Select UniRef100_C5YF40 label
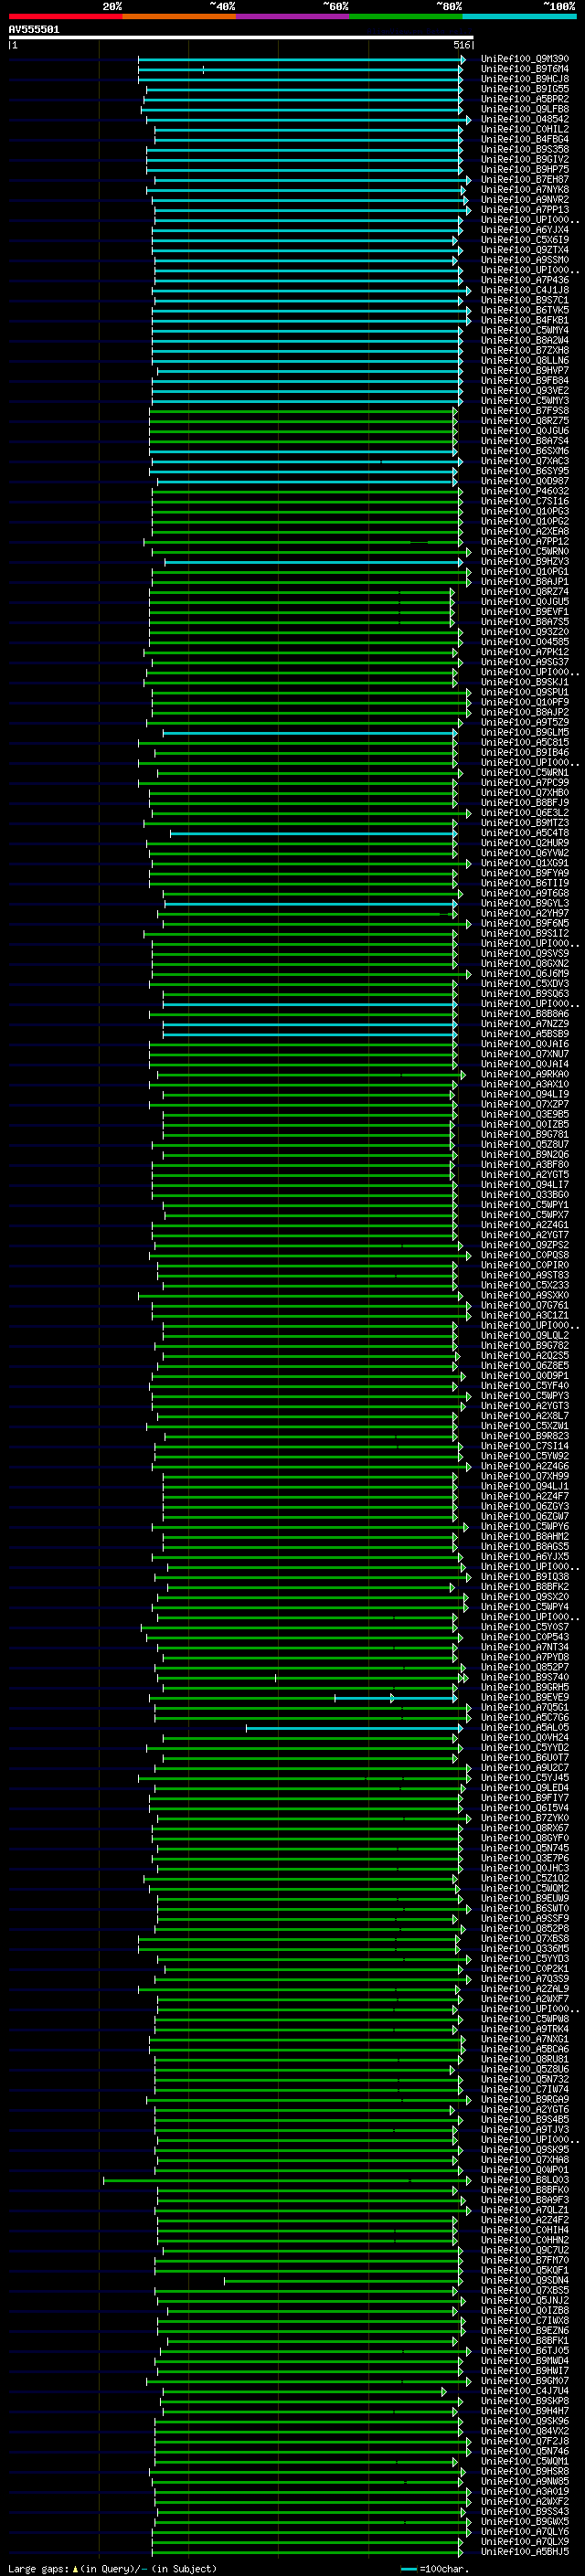Viewport: 585px width, 2576px height. click(x=525, y=1385)
